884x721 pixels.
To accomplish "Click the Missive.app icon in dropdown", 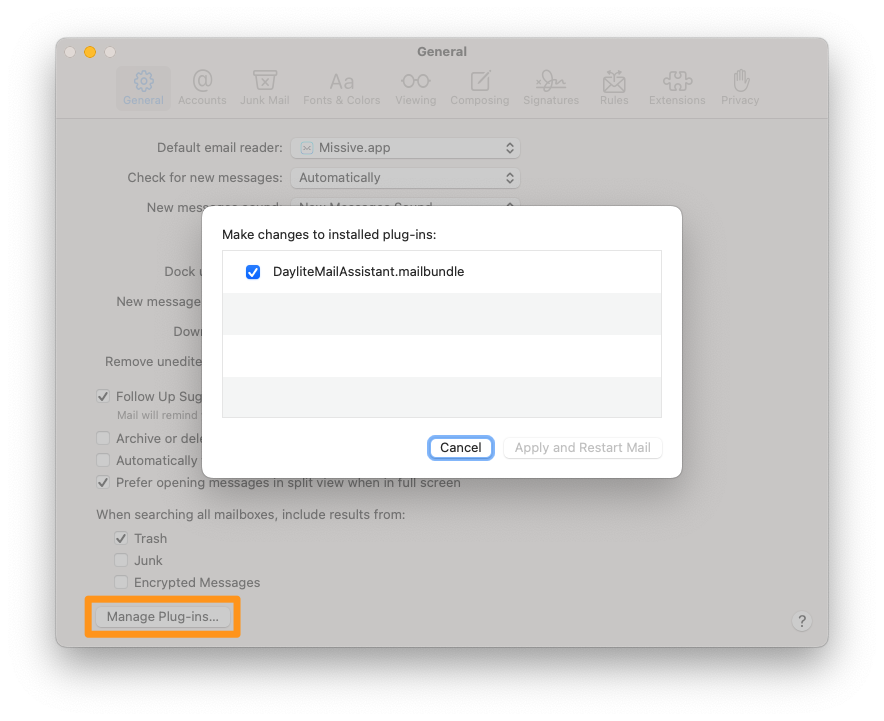I will coord(307,148).
